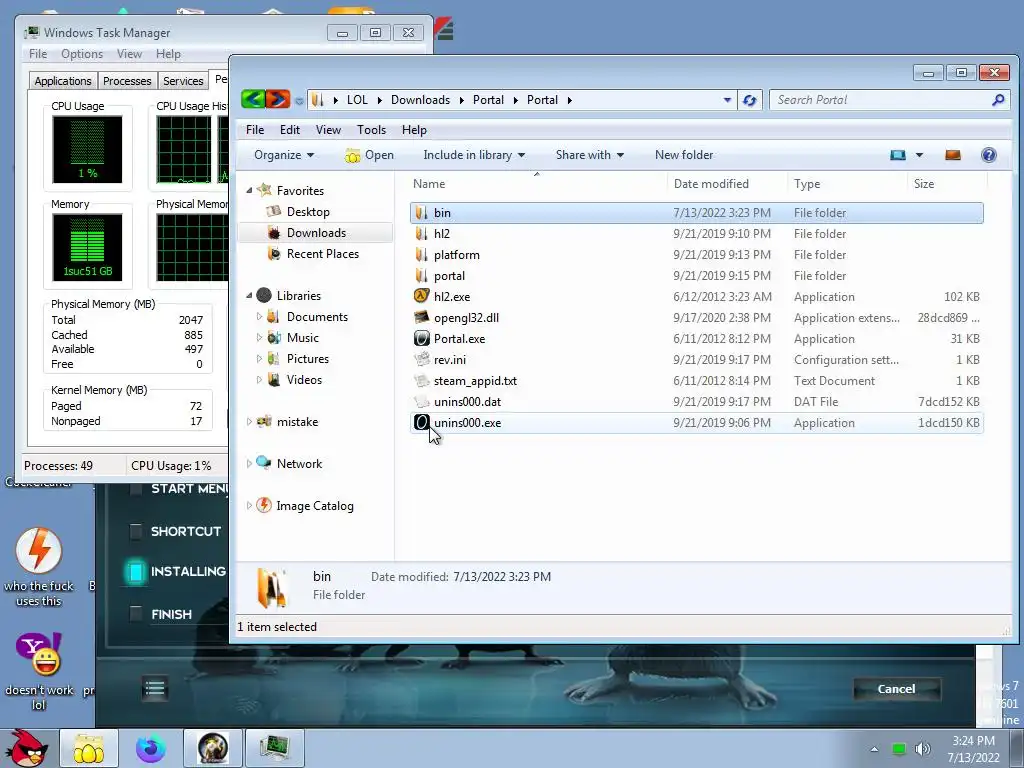Click the volume speaker tray icon
Screen dimensions: 1024x768
[923, 748]
